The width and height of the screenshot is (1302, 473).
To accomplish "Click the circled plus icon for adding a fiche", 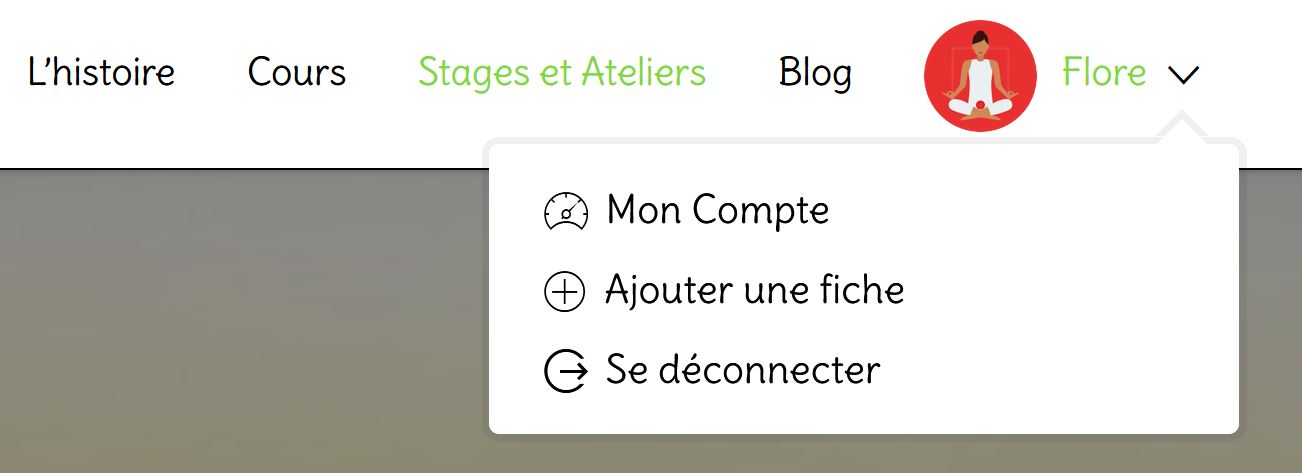I will pyautogui.click(x=564, y=292).
